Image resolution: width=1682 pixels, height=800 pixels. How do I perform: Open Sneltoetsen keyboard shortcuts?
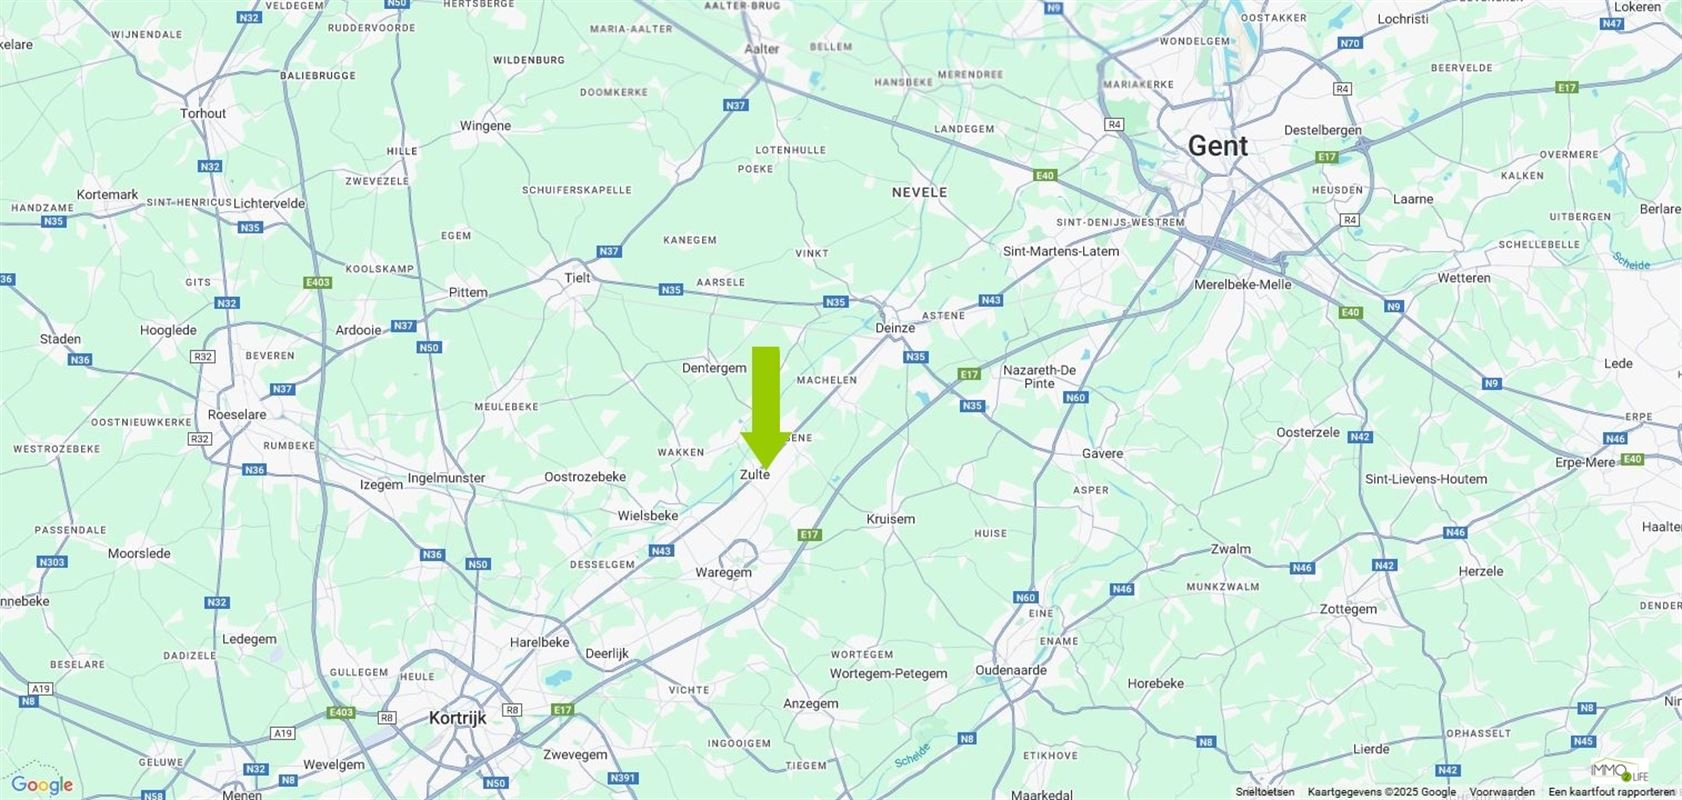coord(1265,792)
